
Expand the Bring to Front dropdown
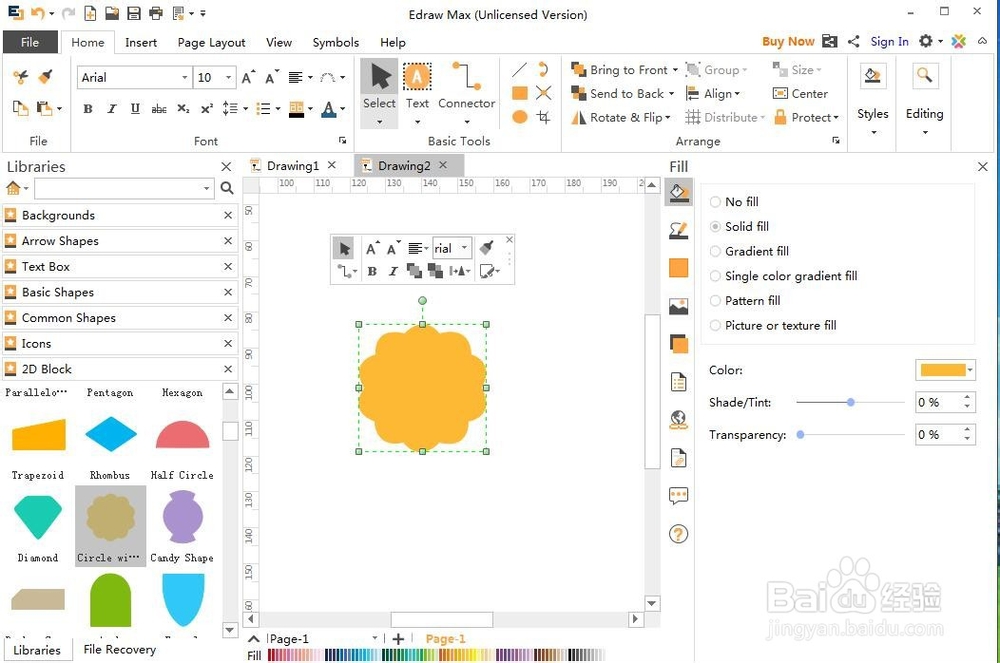tap(675, 70)
